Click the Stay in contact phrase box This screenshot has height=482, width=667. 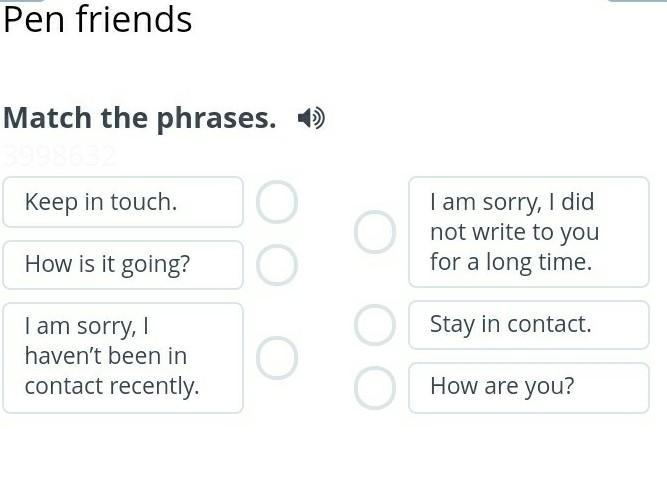(x=529, y=325)
